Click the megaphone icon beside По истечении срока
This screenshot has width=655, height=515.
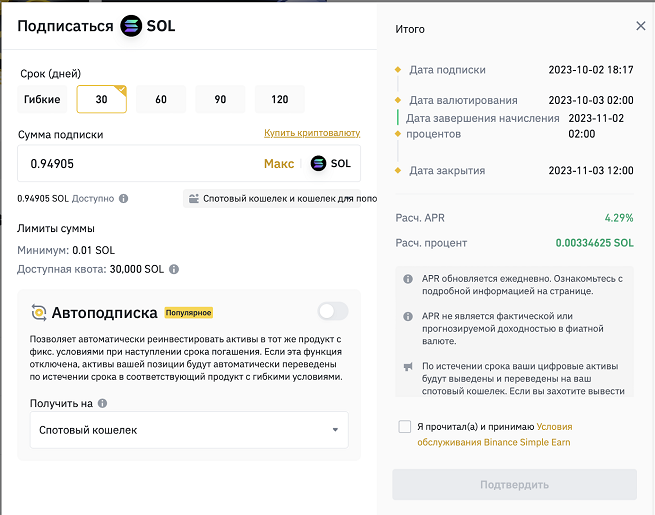pyautogui.click(x=408, y=367)
